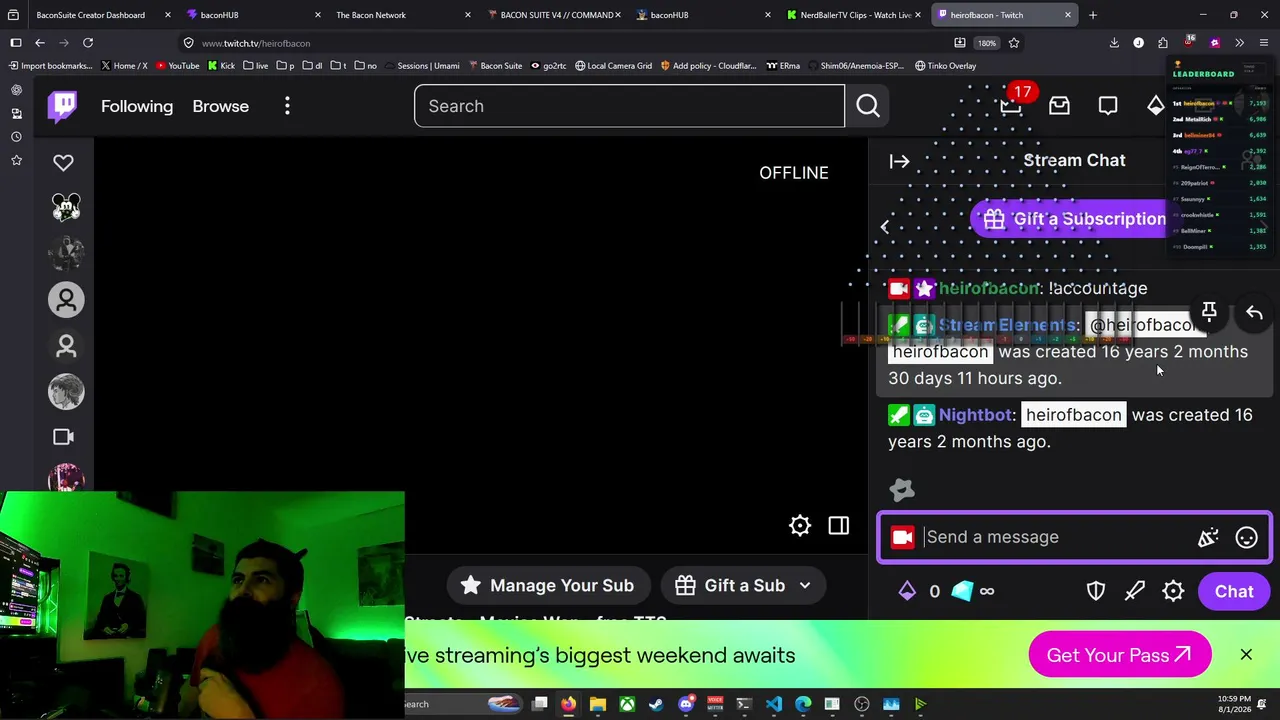Collapse the Stream Chat panel
This screenshot has height=720, width=1280.
(899, 161)
